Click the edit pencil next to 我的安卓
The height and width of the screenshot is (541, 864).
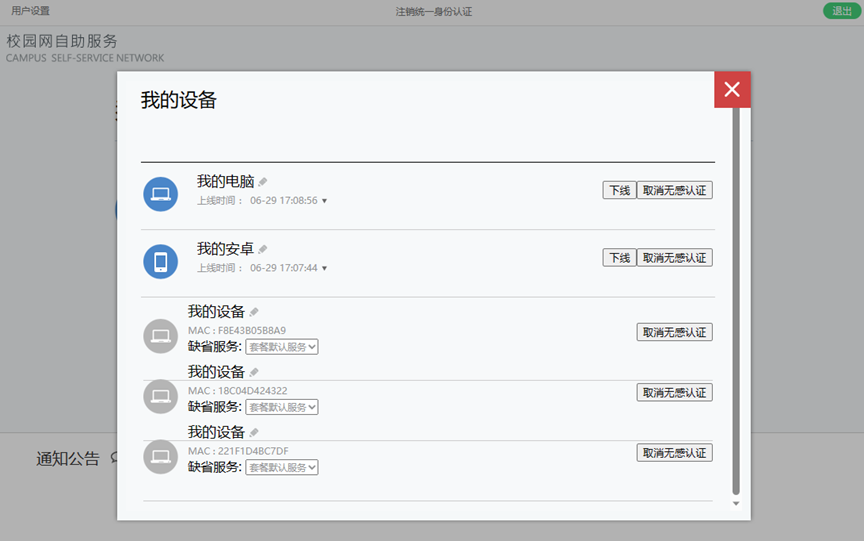pos(263,249)
